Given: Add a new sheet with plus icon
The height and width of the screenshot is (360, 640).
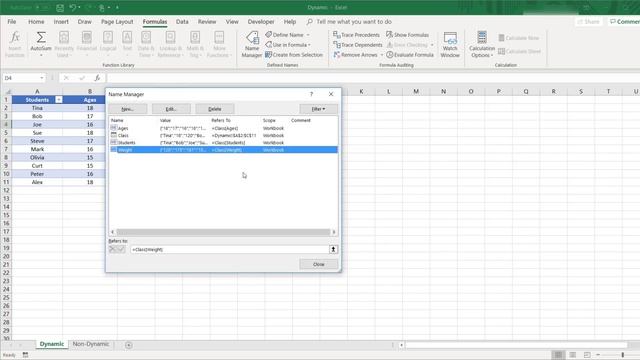Looking at the screenshot, I should [x=129, y=345].
